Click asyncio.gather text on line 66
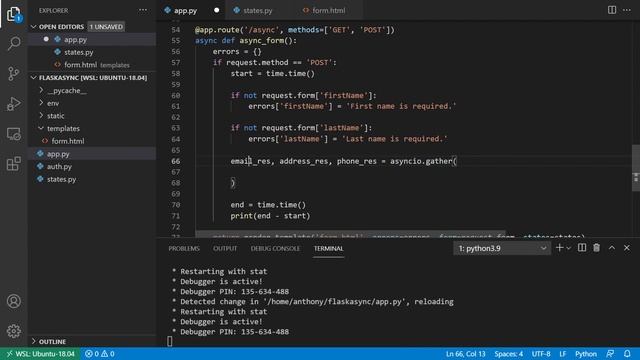 click(421, 161)
